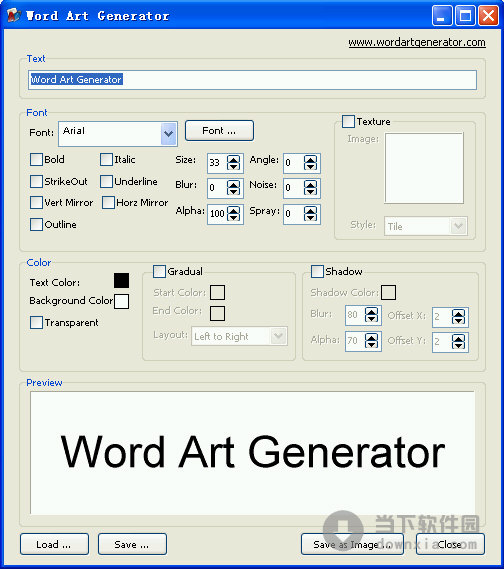Decrease the Angle spinner value
This screenshot has height=569, width=504.
(x=310, y=166)
